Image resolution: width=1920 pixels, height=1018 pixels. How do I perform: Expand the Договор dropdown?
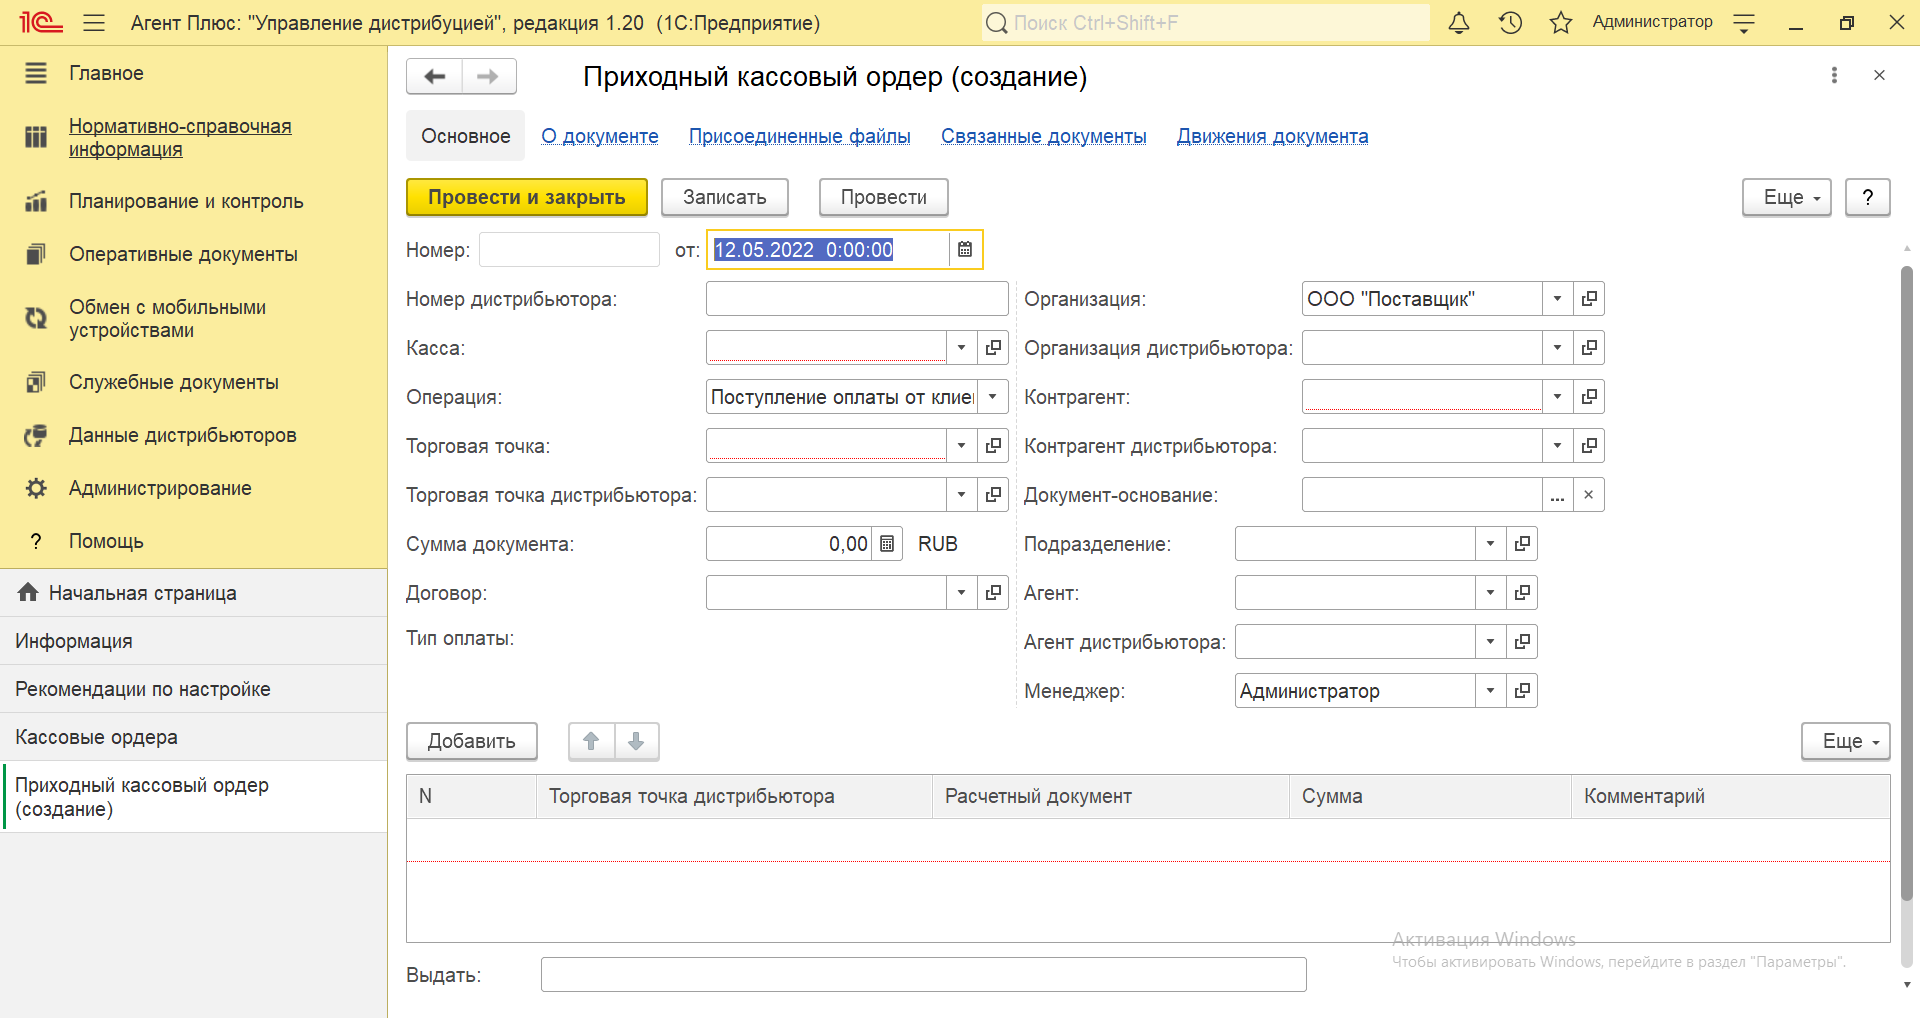pyautogui.click(x=961, y=593)
